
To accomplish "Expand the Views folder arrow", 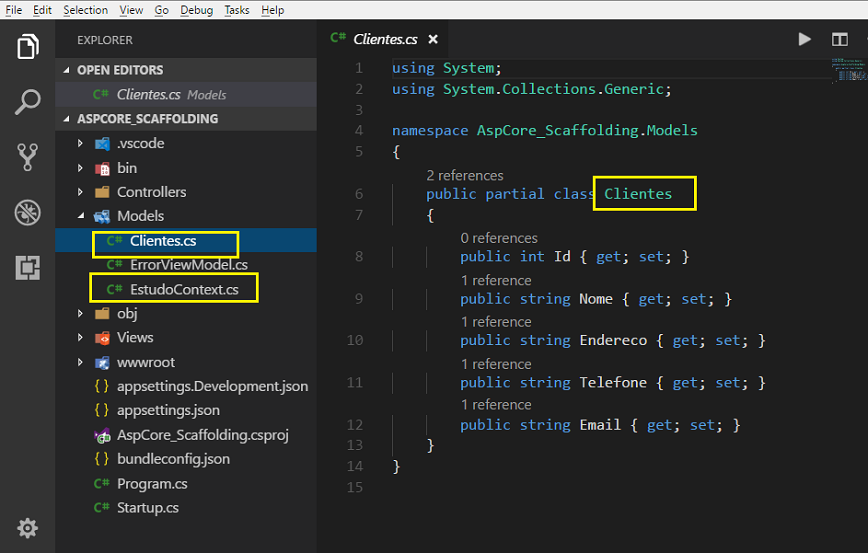I will [80, 338].
